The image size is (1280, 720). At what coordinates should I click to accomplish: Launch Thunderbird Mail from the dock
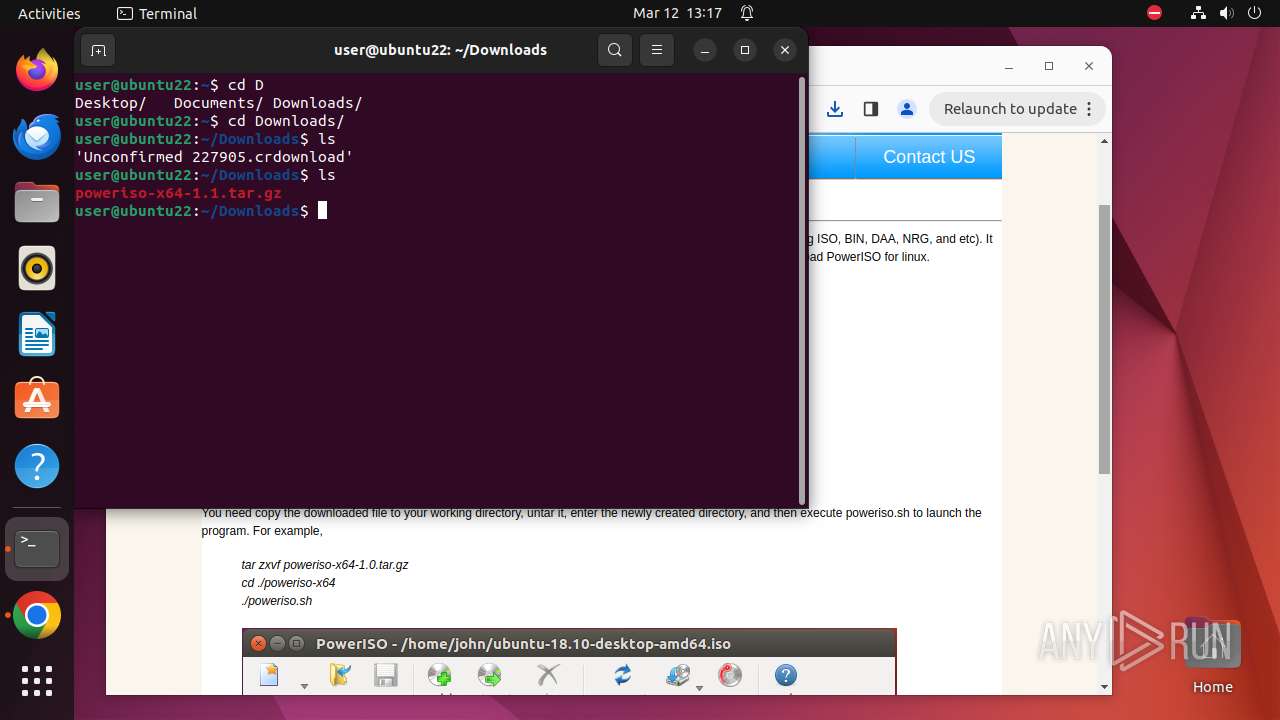coord(37,136)
